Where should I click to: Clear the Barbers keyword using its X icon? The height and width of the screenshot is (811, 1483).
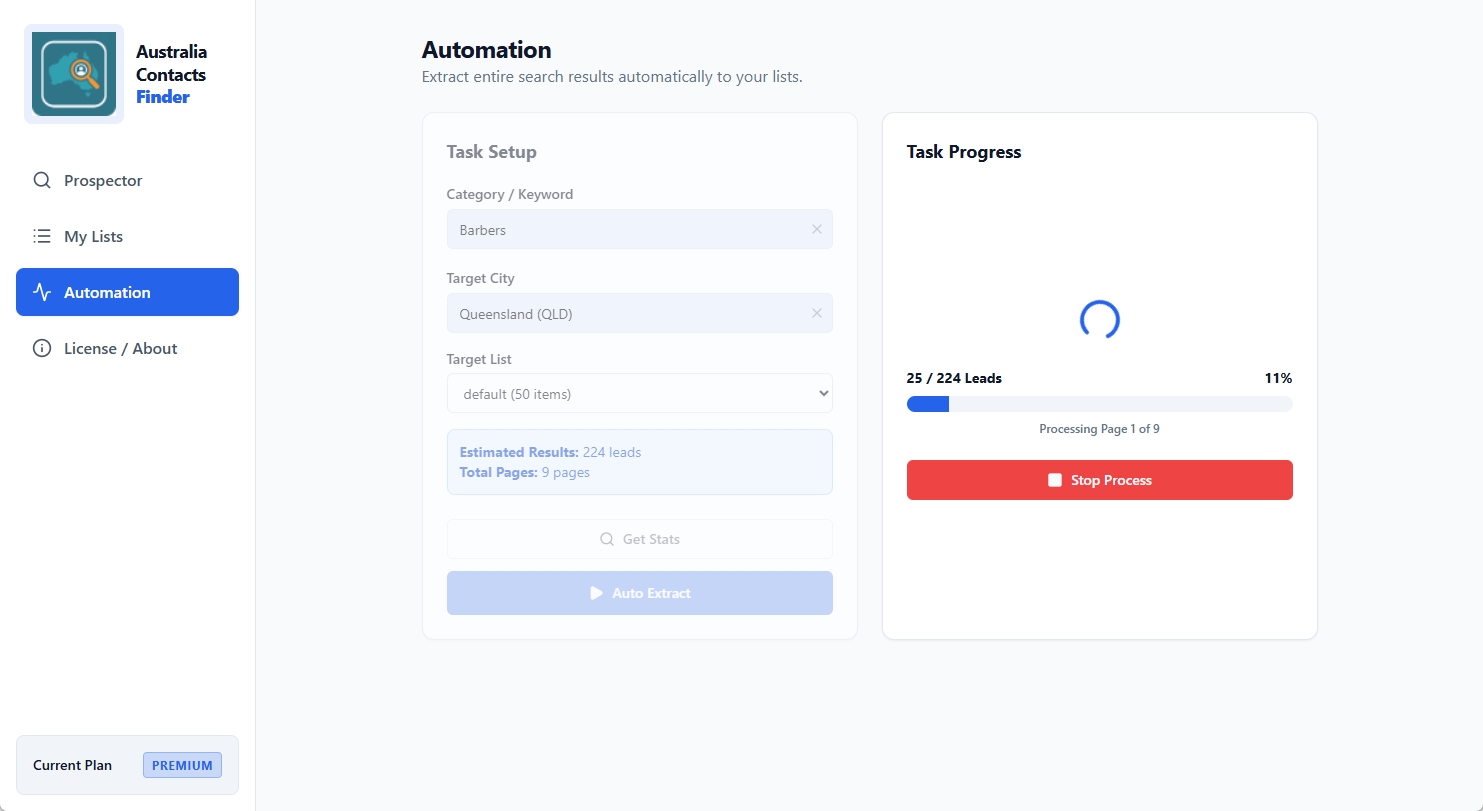pos(816,229)
